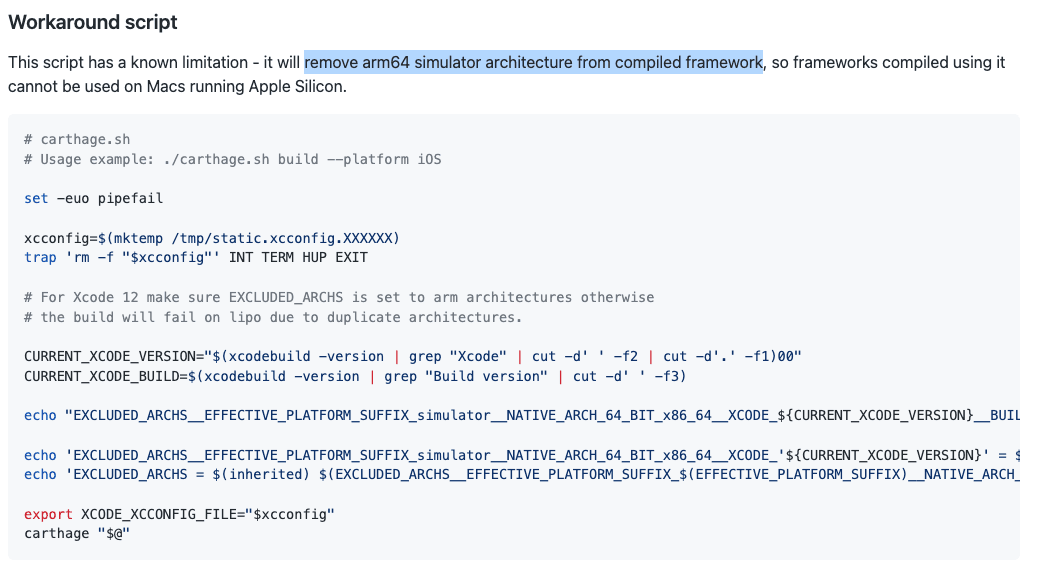Click the blue "set" keyword

[36, 198]
